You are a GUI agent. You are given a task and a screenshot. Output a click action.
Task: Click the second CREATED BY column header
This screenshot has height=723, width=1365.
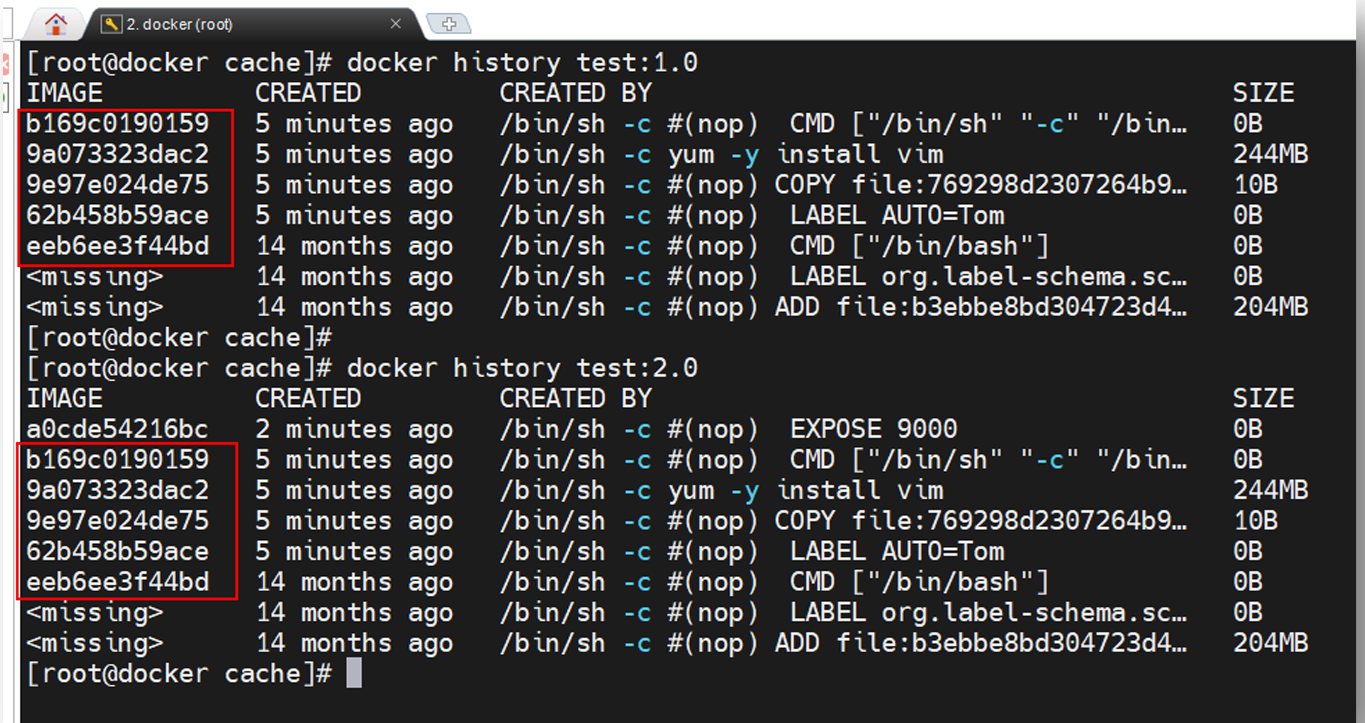[x=575, y=398]
